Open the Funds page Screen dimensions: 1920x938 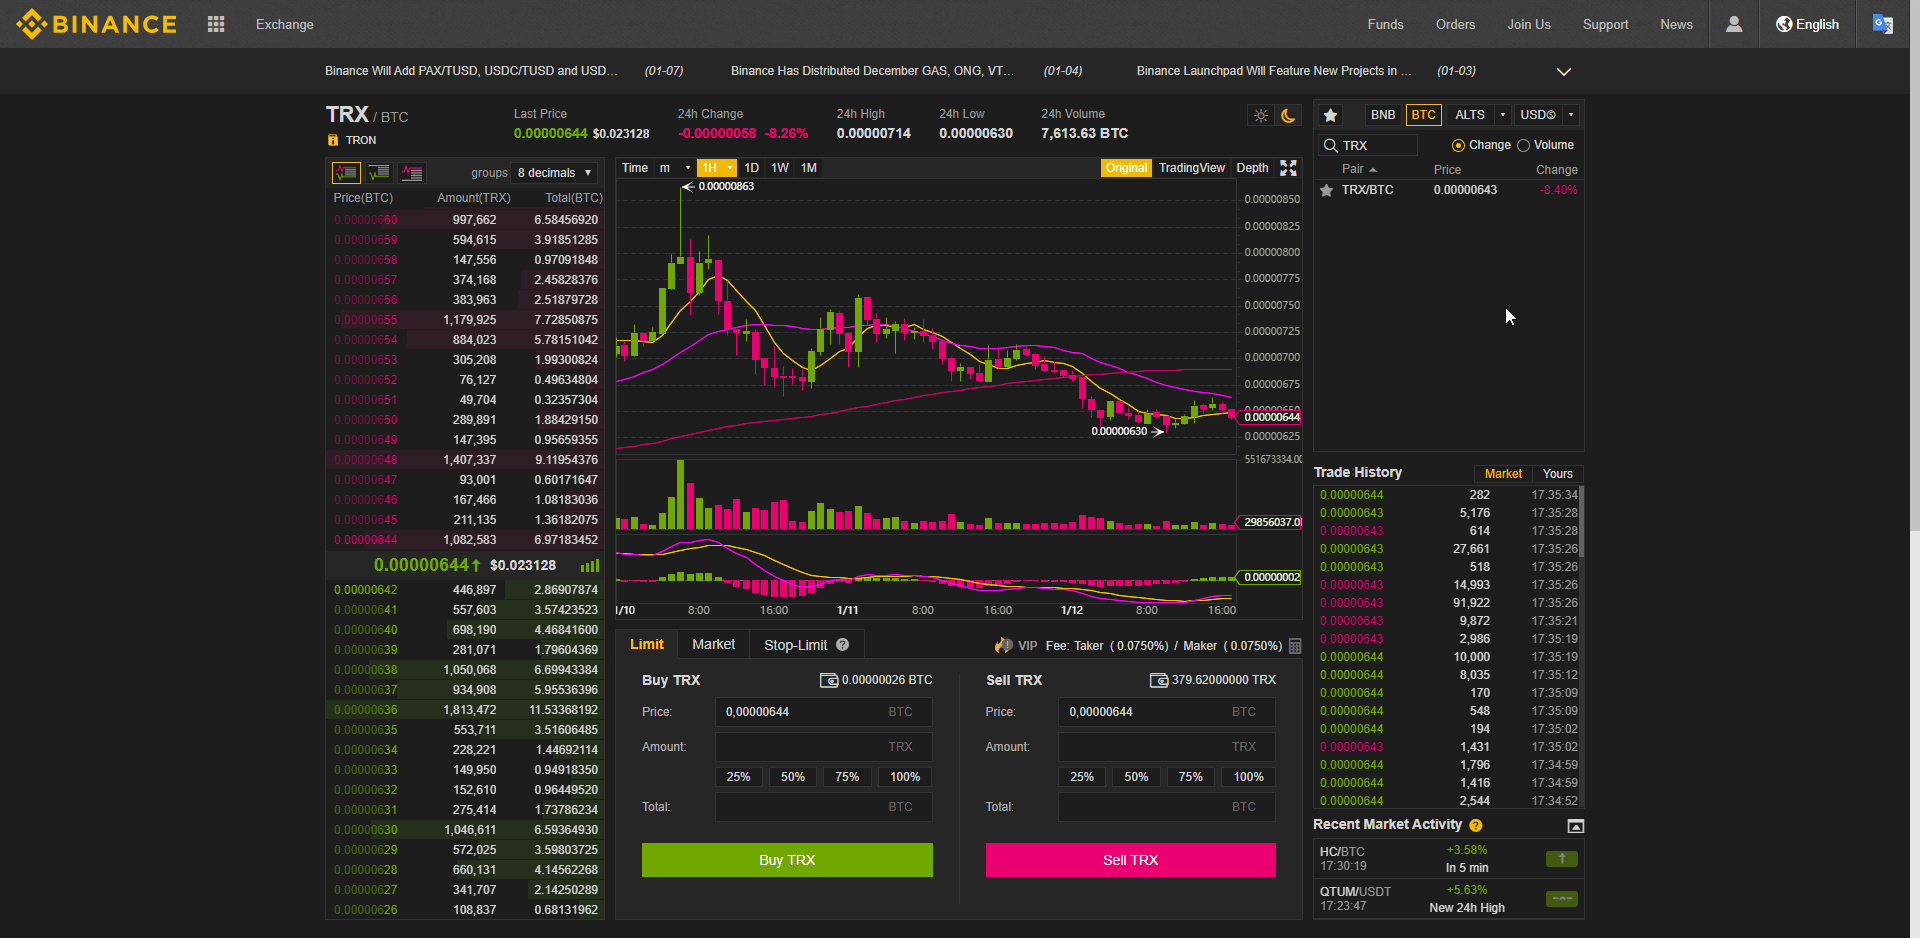click(x=1385, y=24)
